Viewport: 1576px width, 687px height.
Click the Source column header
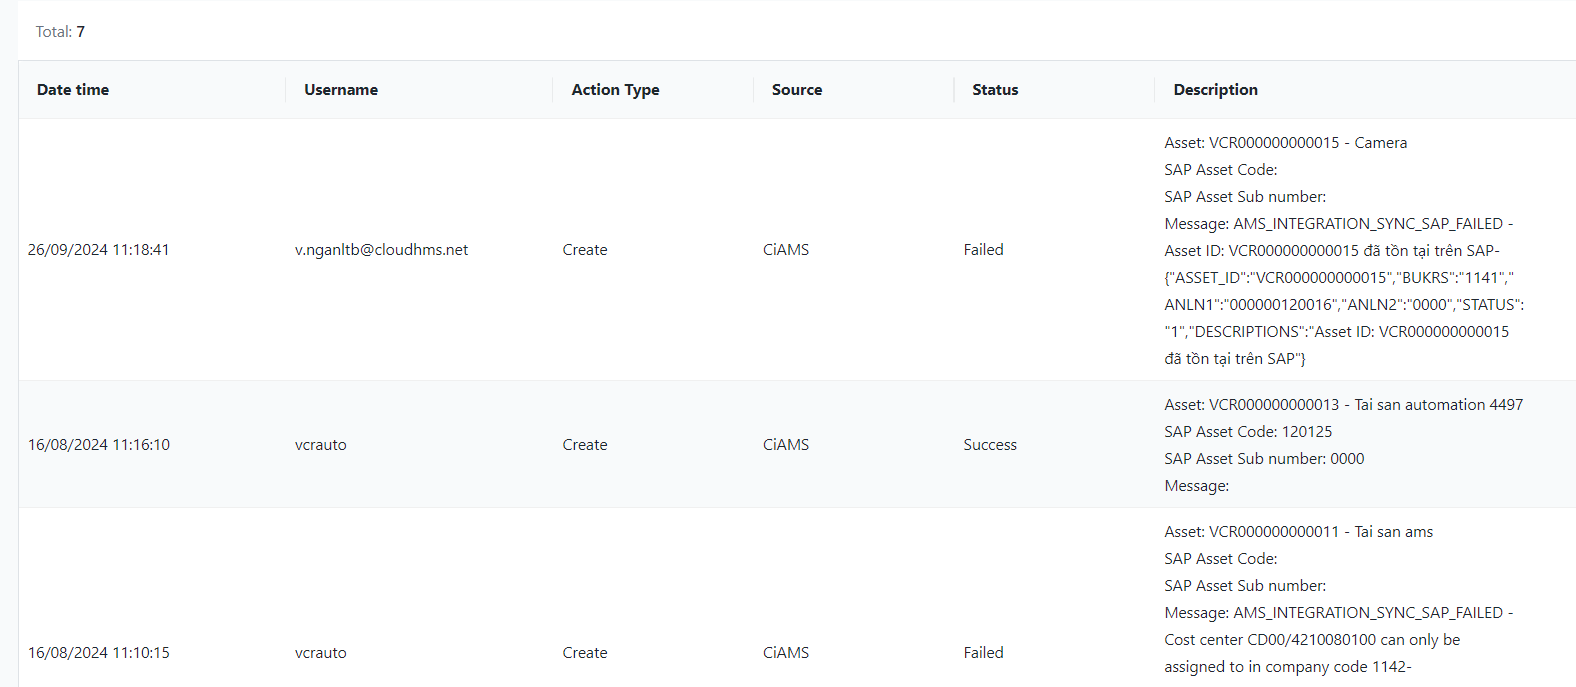(797, 90)
